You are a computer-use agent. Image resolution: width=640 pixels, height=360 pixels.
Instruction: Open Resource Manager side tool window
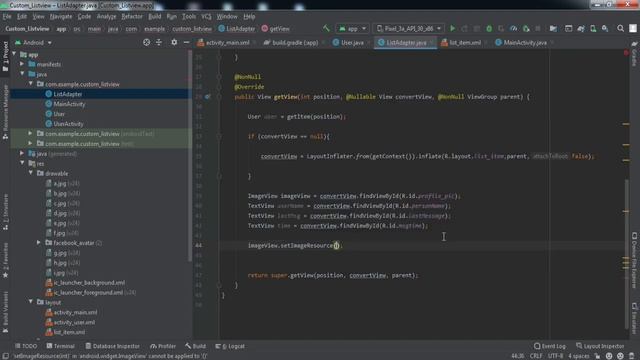pos(5,112)
